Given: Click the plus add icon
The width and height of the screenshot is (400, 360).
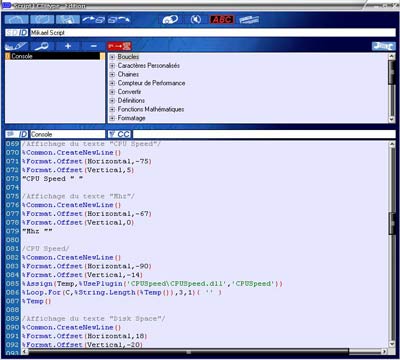Looking at the screenshot, I should (x=68, y=46).
